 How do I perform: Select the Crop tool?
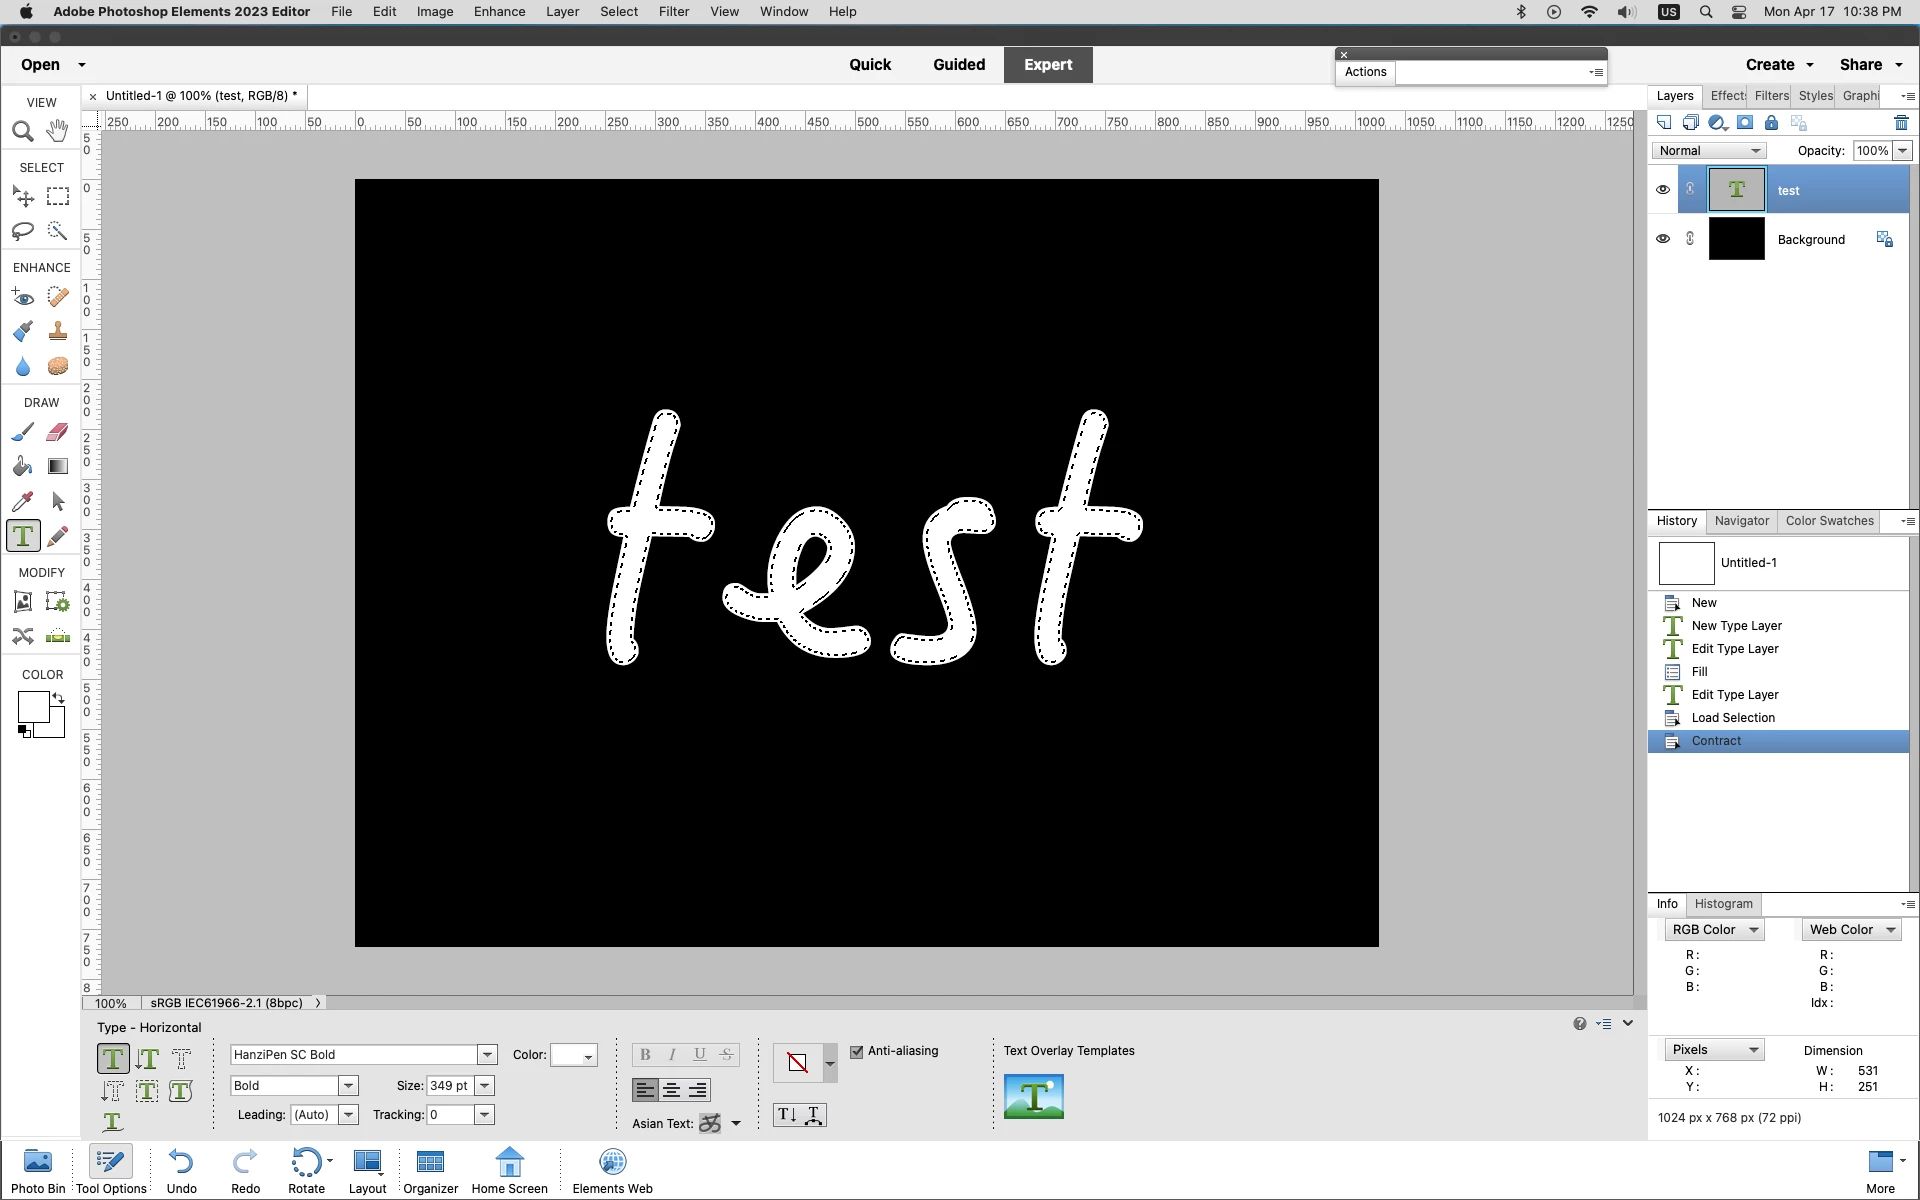click(x=23, y=602)
